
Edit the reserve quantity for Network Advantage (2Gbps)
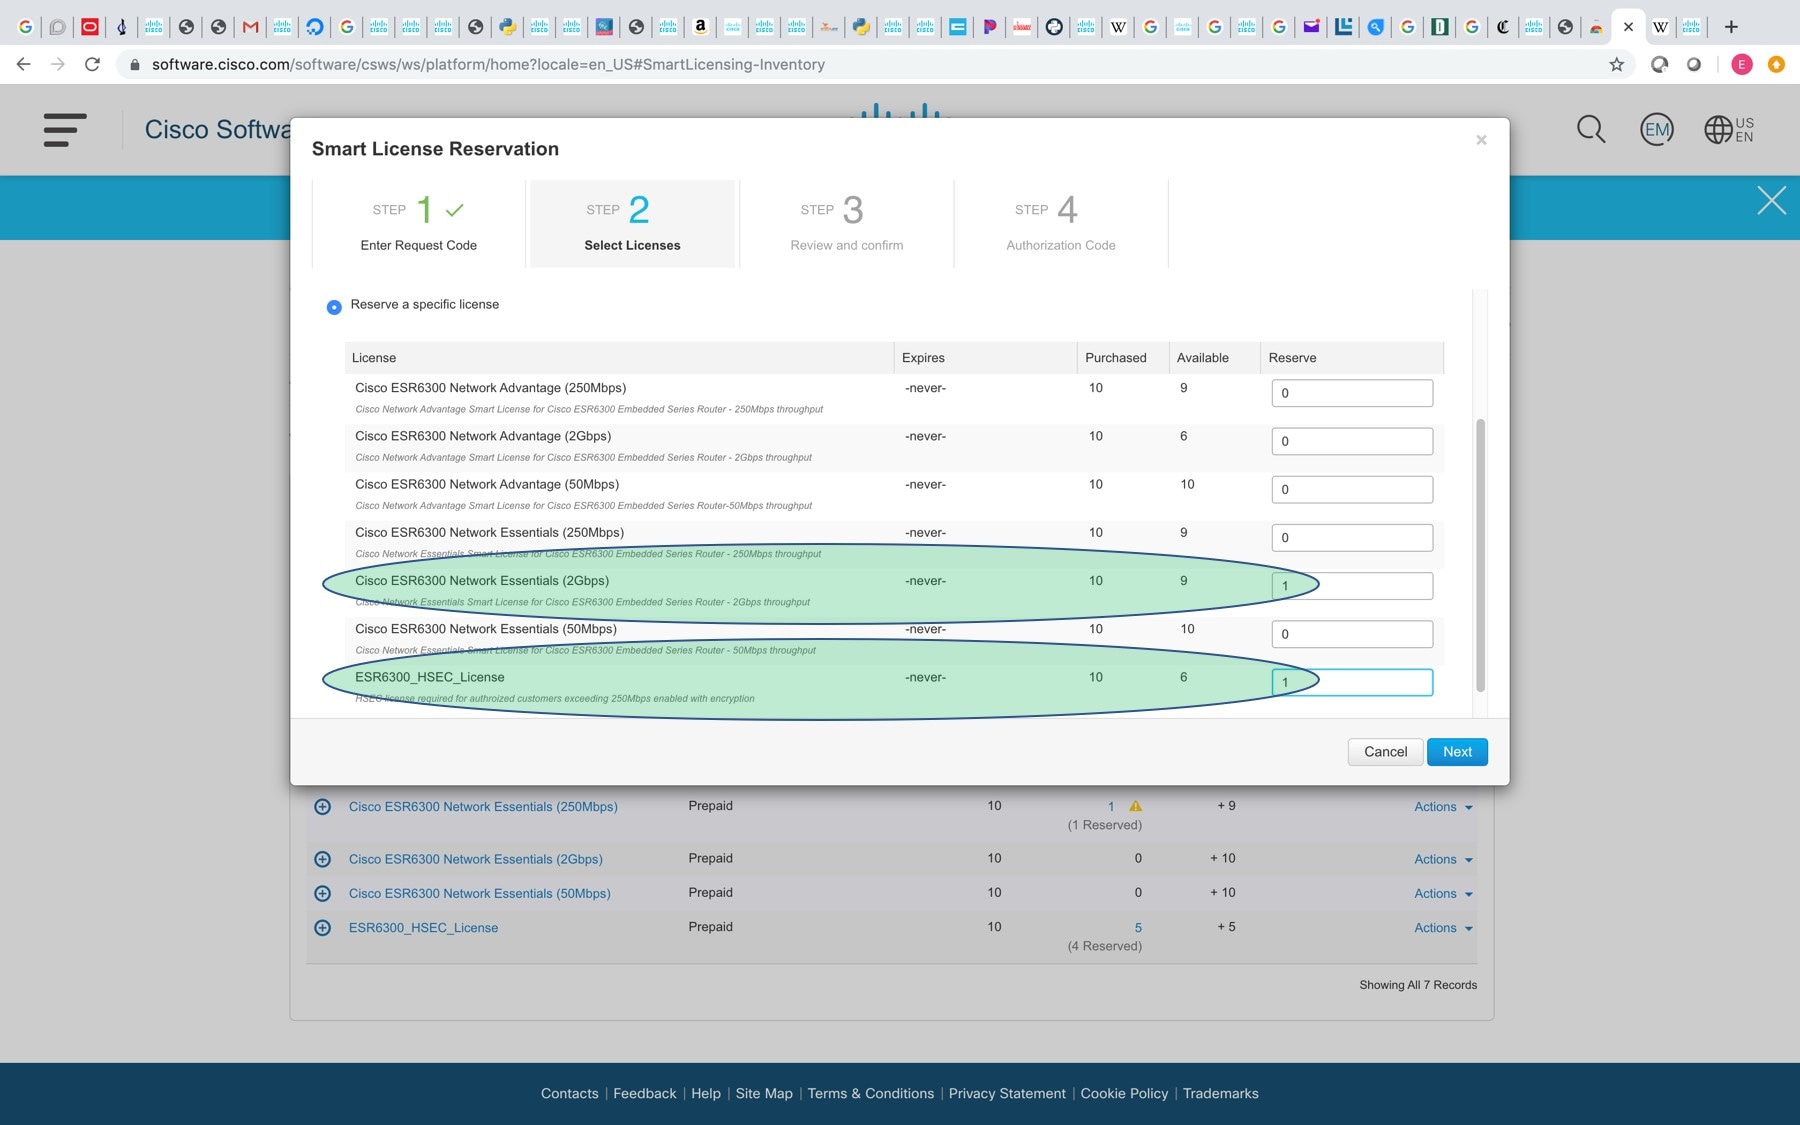1352,441
